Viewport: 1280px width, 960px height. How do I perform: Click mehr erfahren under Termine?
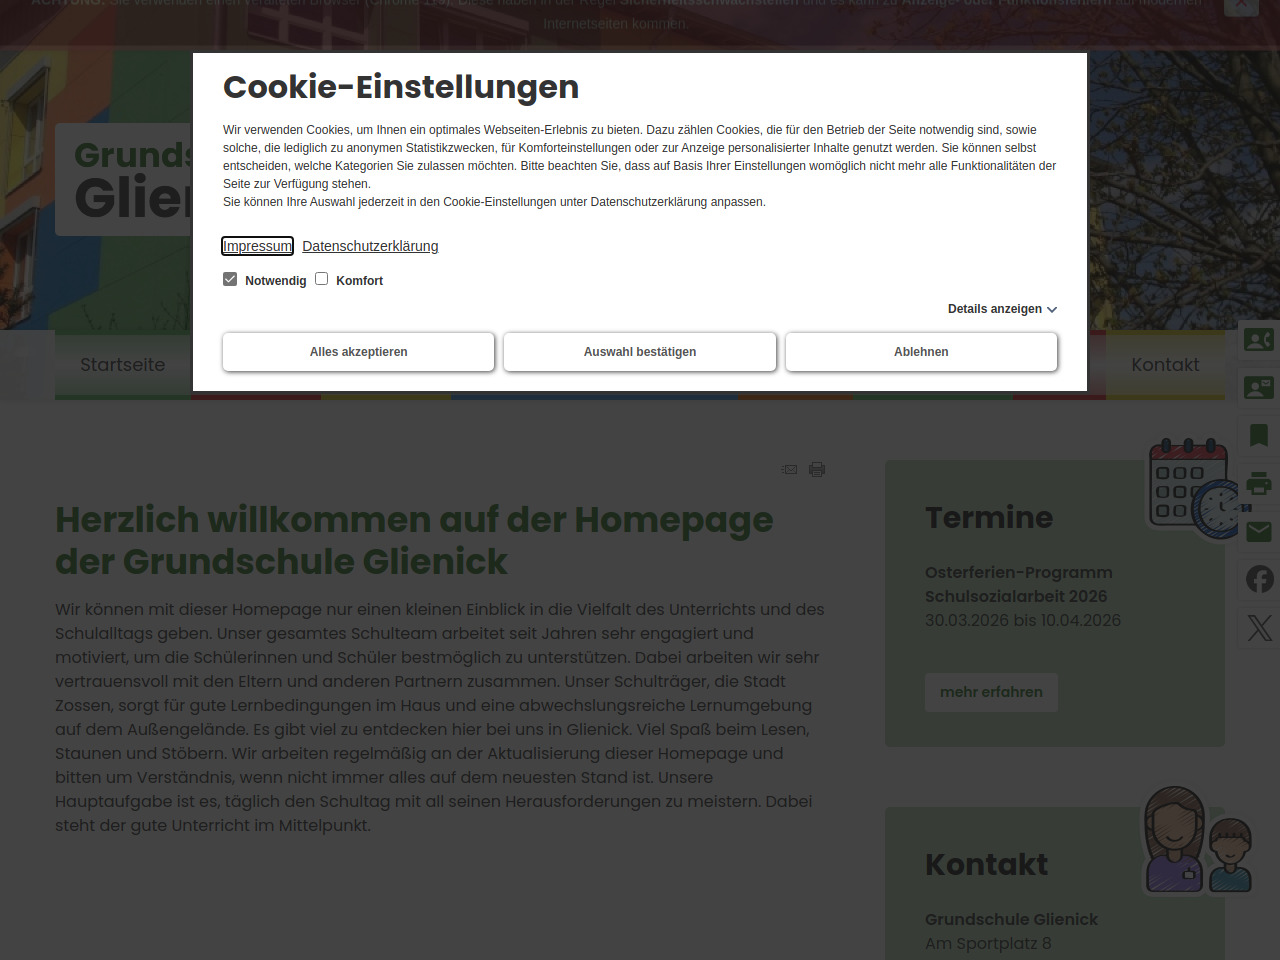click(991, 692)
